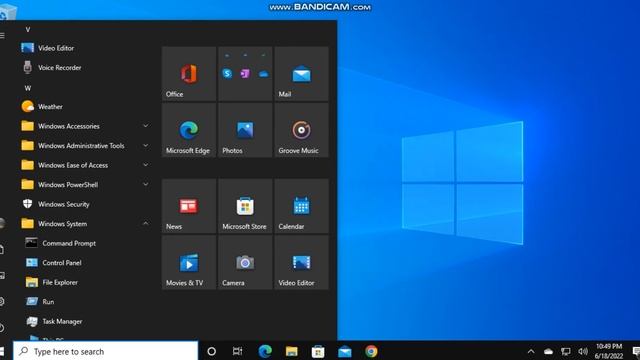Image resolution: width=640 pixels, height=360 pixels.
Task: Open the Movies & TV tile
Action: point(189,262)
